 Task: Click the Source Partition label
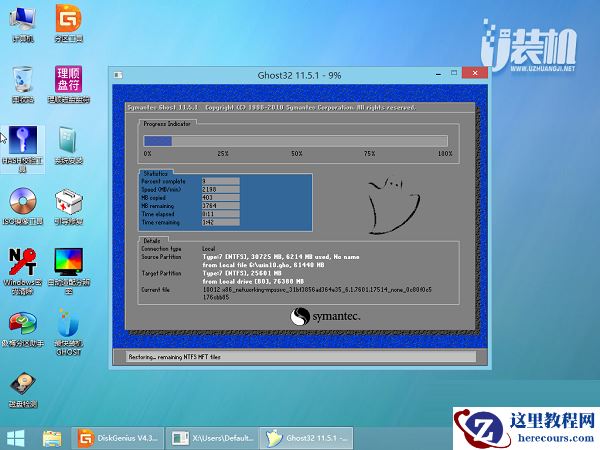(x=161, y=257)
